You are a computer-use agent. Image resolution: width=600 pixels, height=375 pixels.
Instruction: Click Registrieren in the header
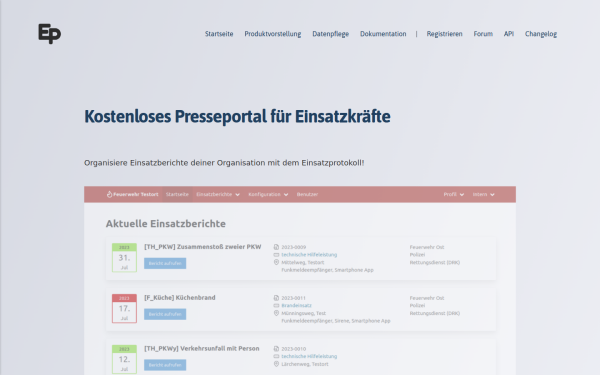click(444, 34)
